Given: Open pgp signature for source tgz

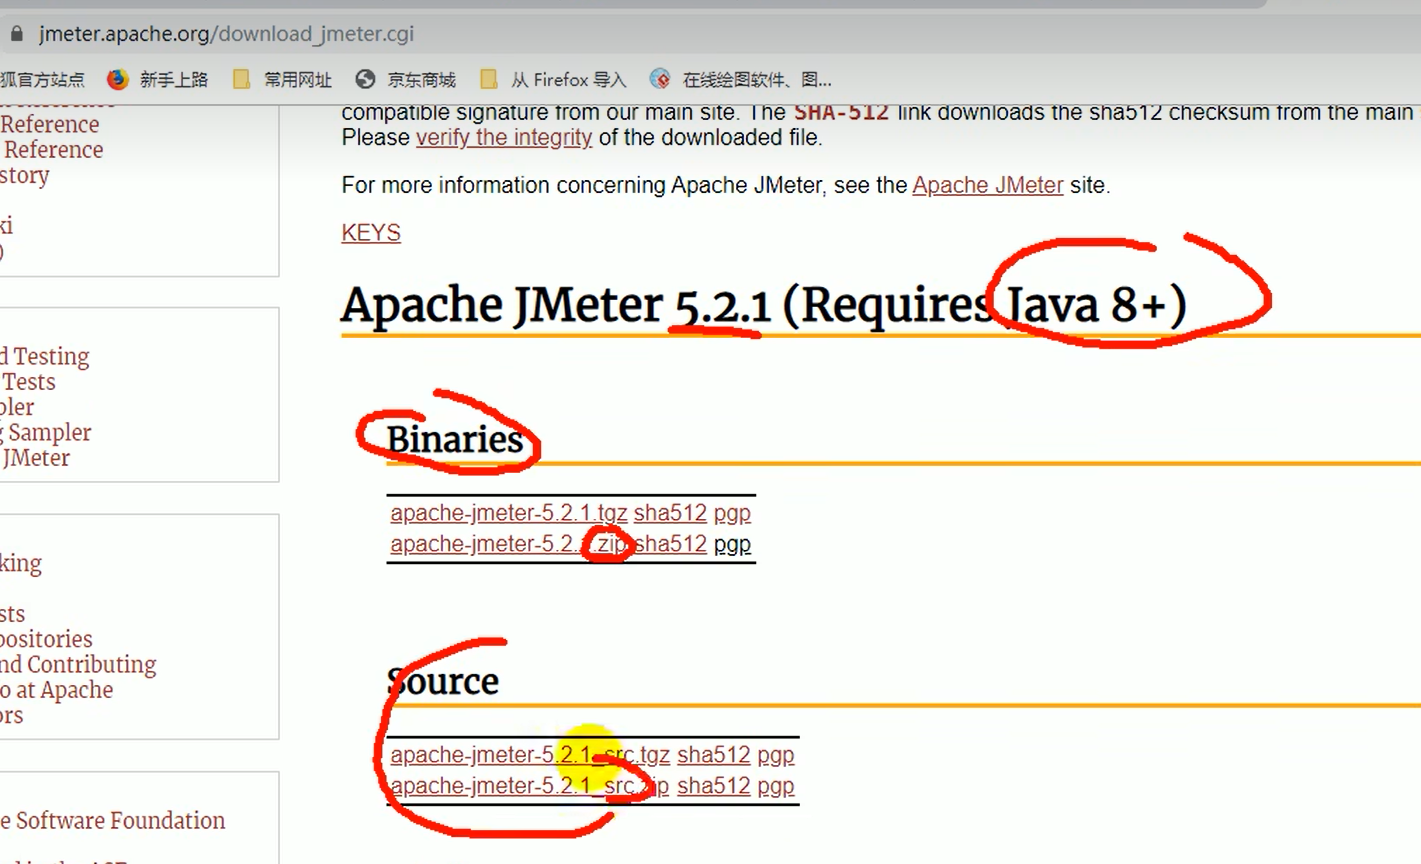Looking at the screenshot, I should pos(776,756).
